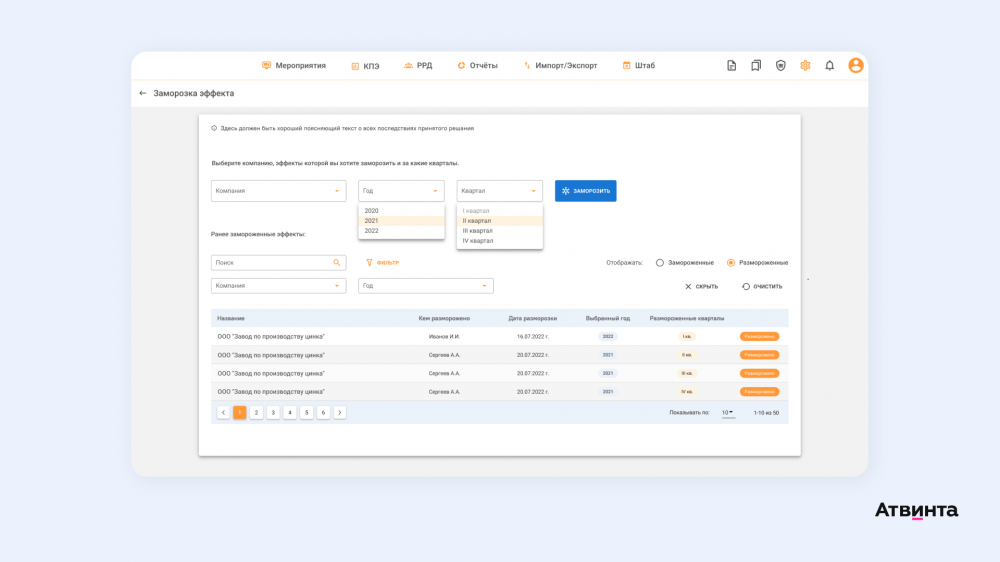Click the Дата разморозки column header
Viewport: 1000px width, 562px height.
(533, 318)
